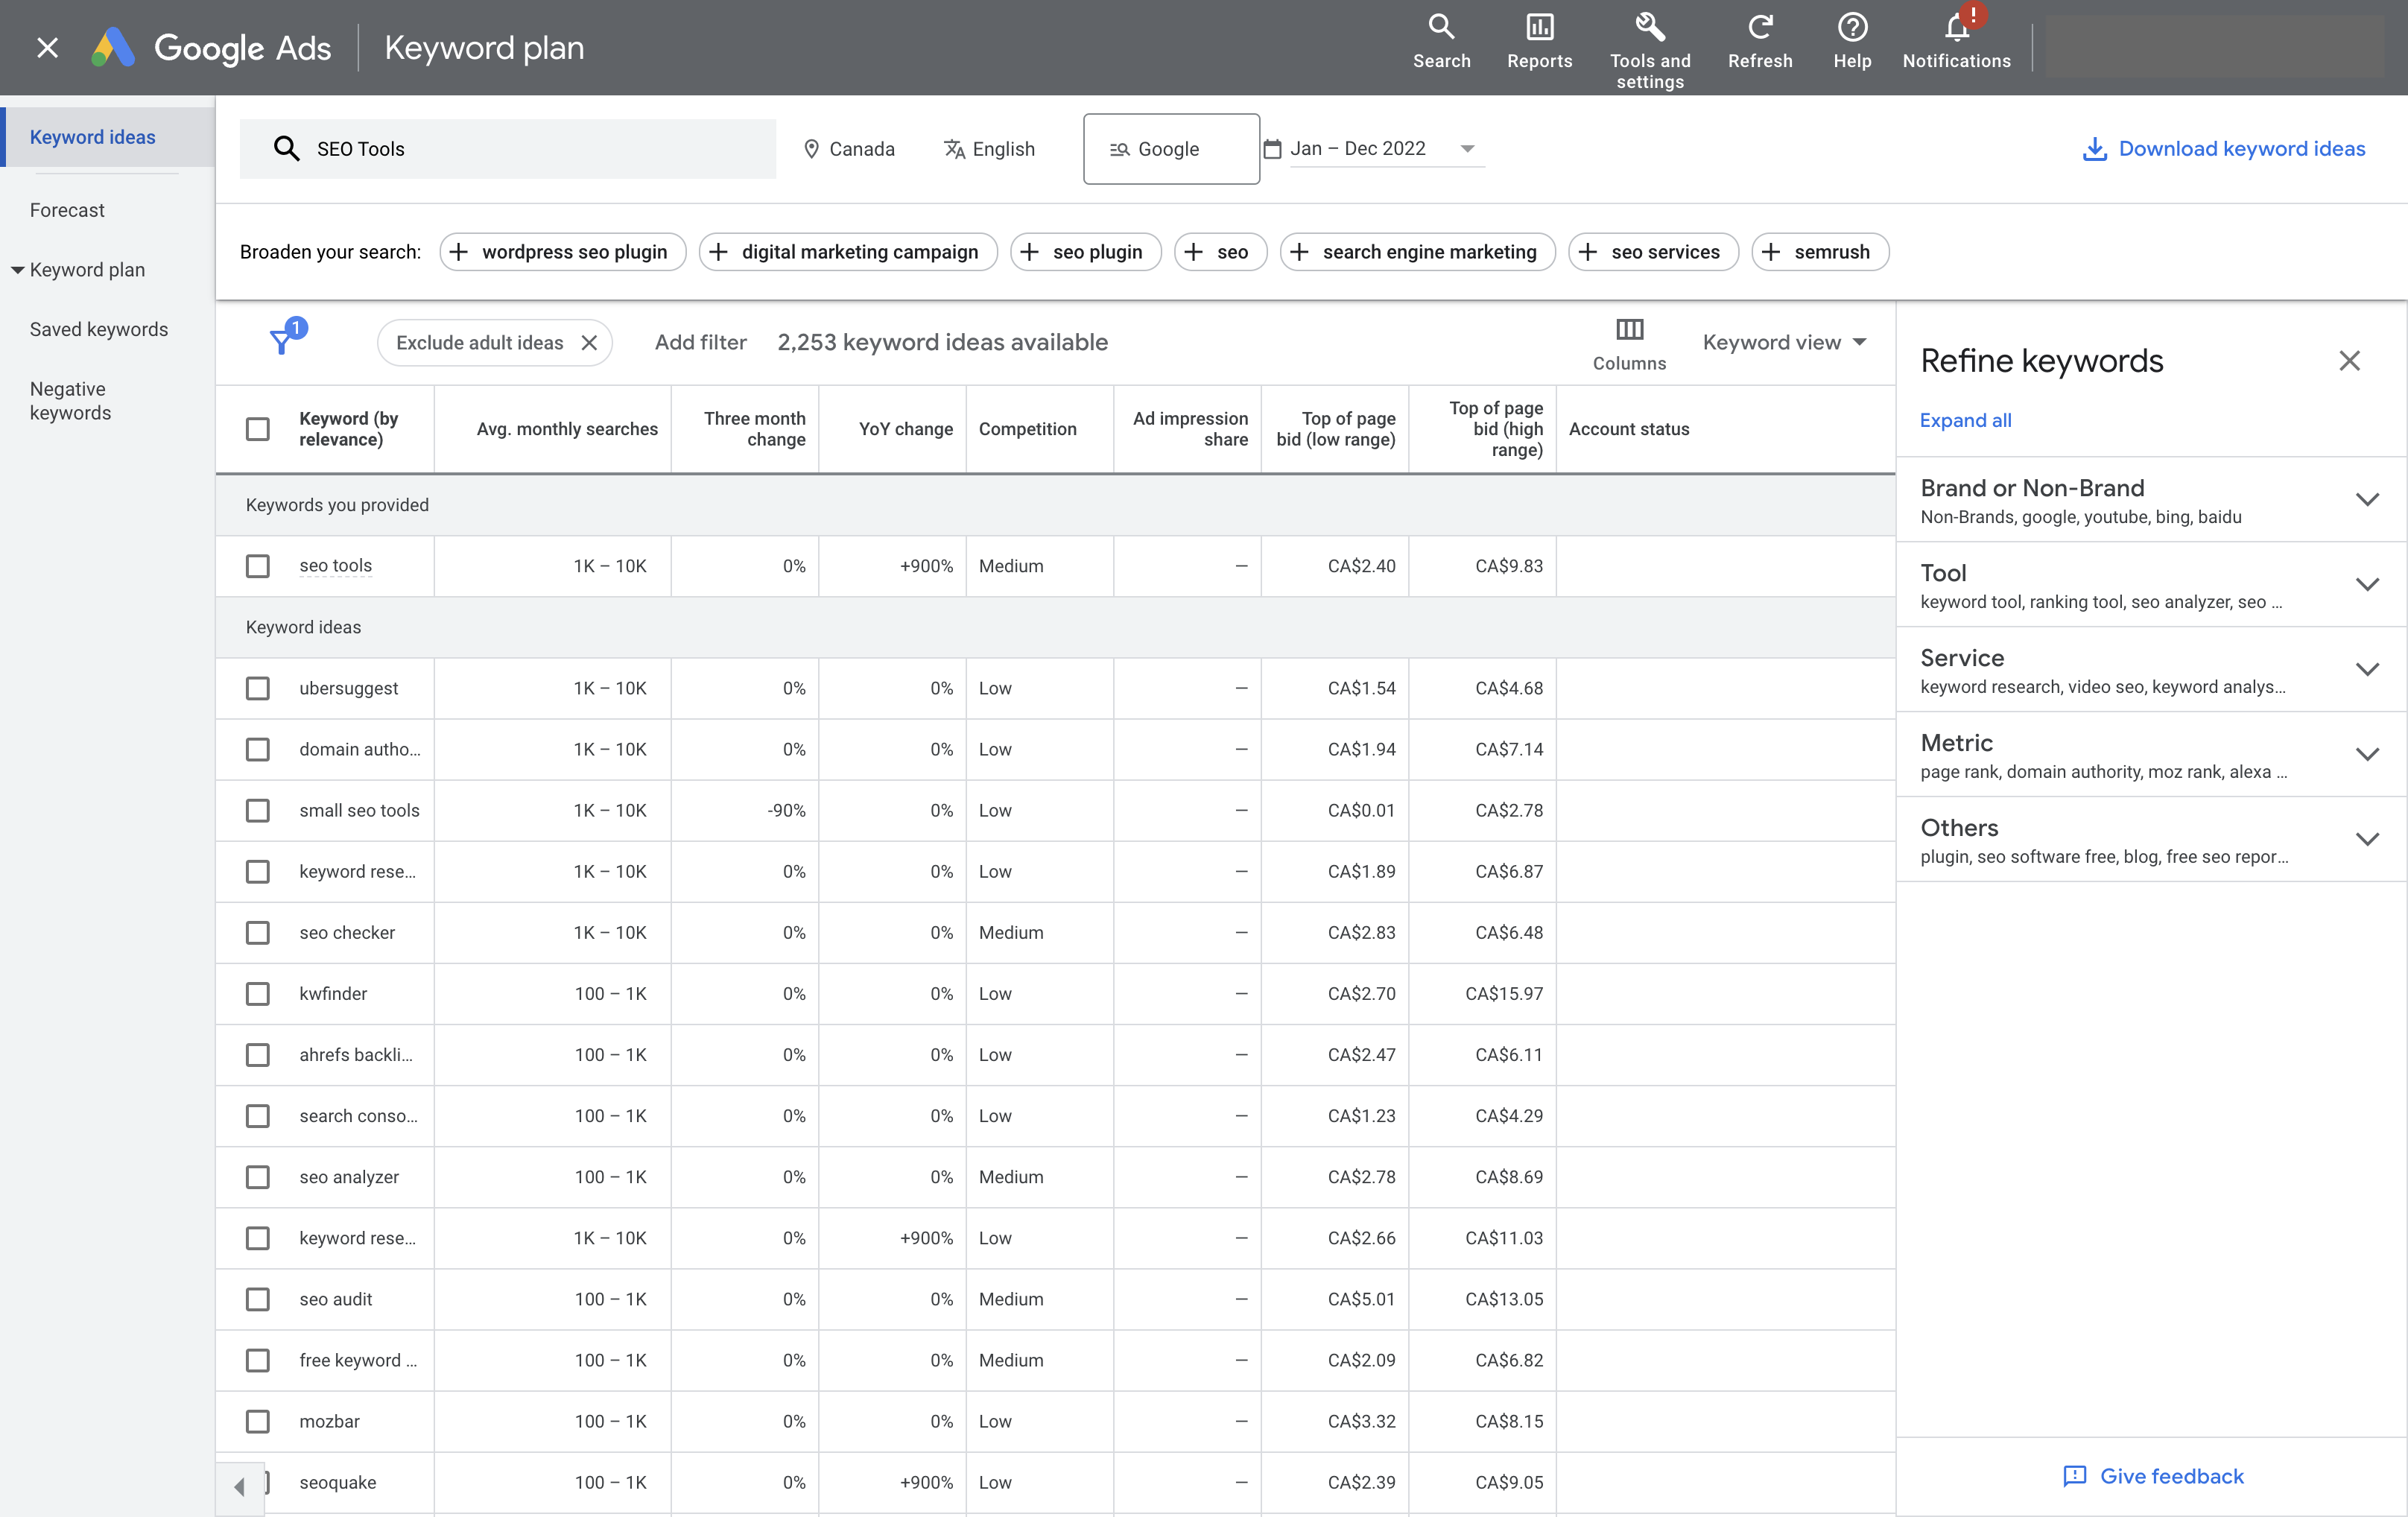This screenshot has height=1517, width=2408.
Task: Click the Jan–Dec 2022 date range input
Action: point(1372,148)
